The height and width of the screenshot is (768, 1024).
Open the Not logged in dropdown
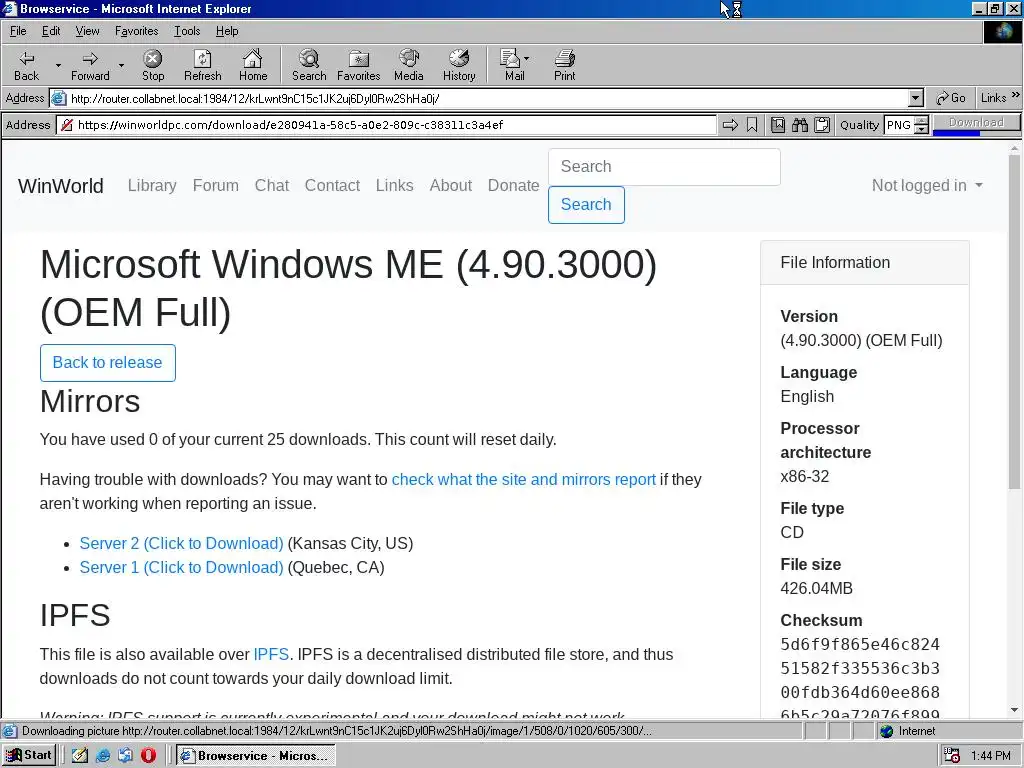click(x=927, y=185)
